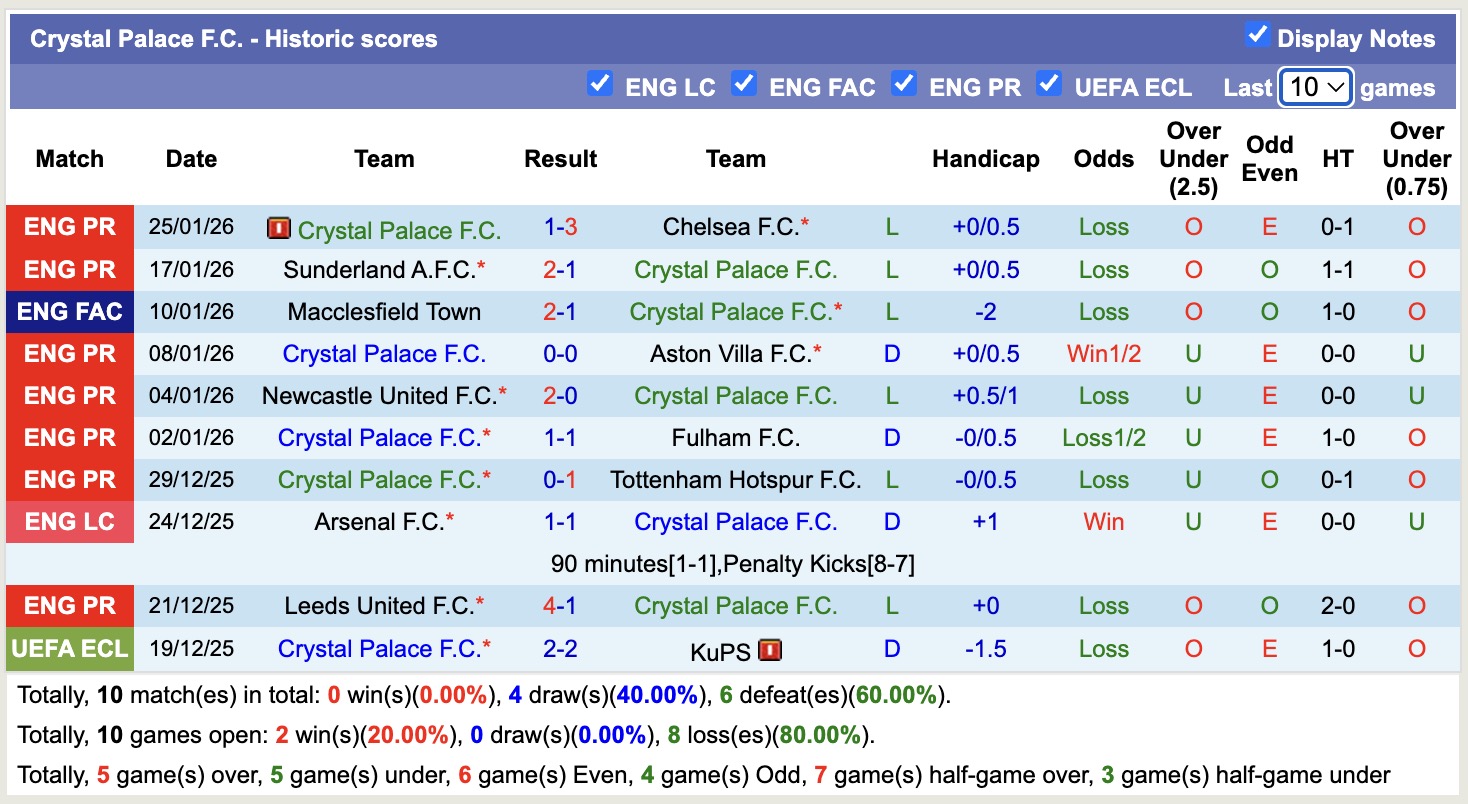Click the UEFA ECL badge on the KuPS row
This screenshot has height=804, width=1468.
(69, 648)
